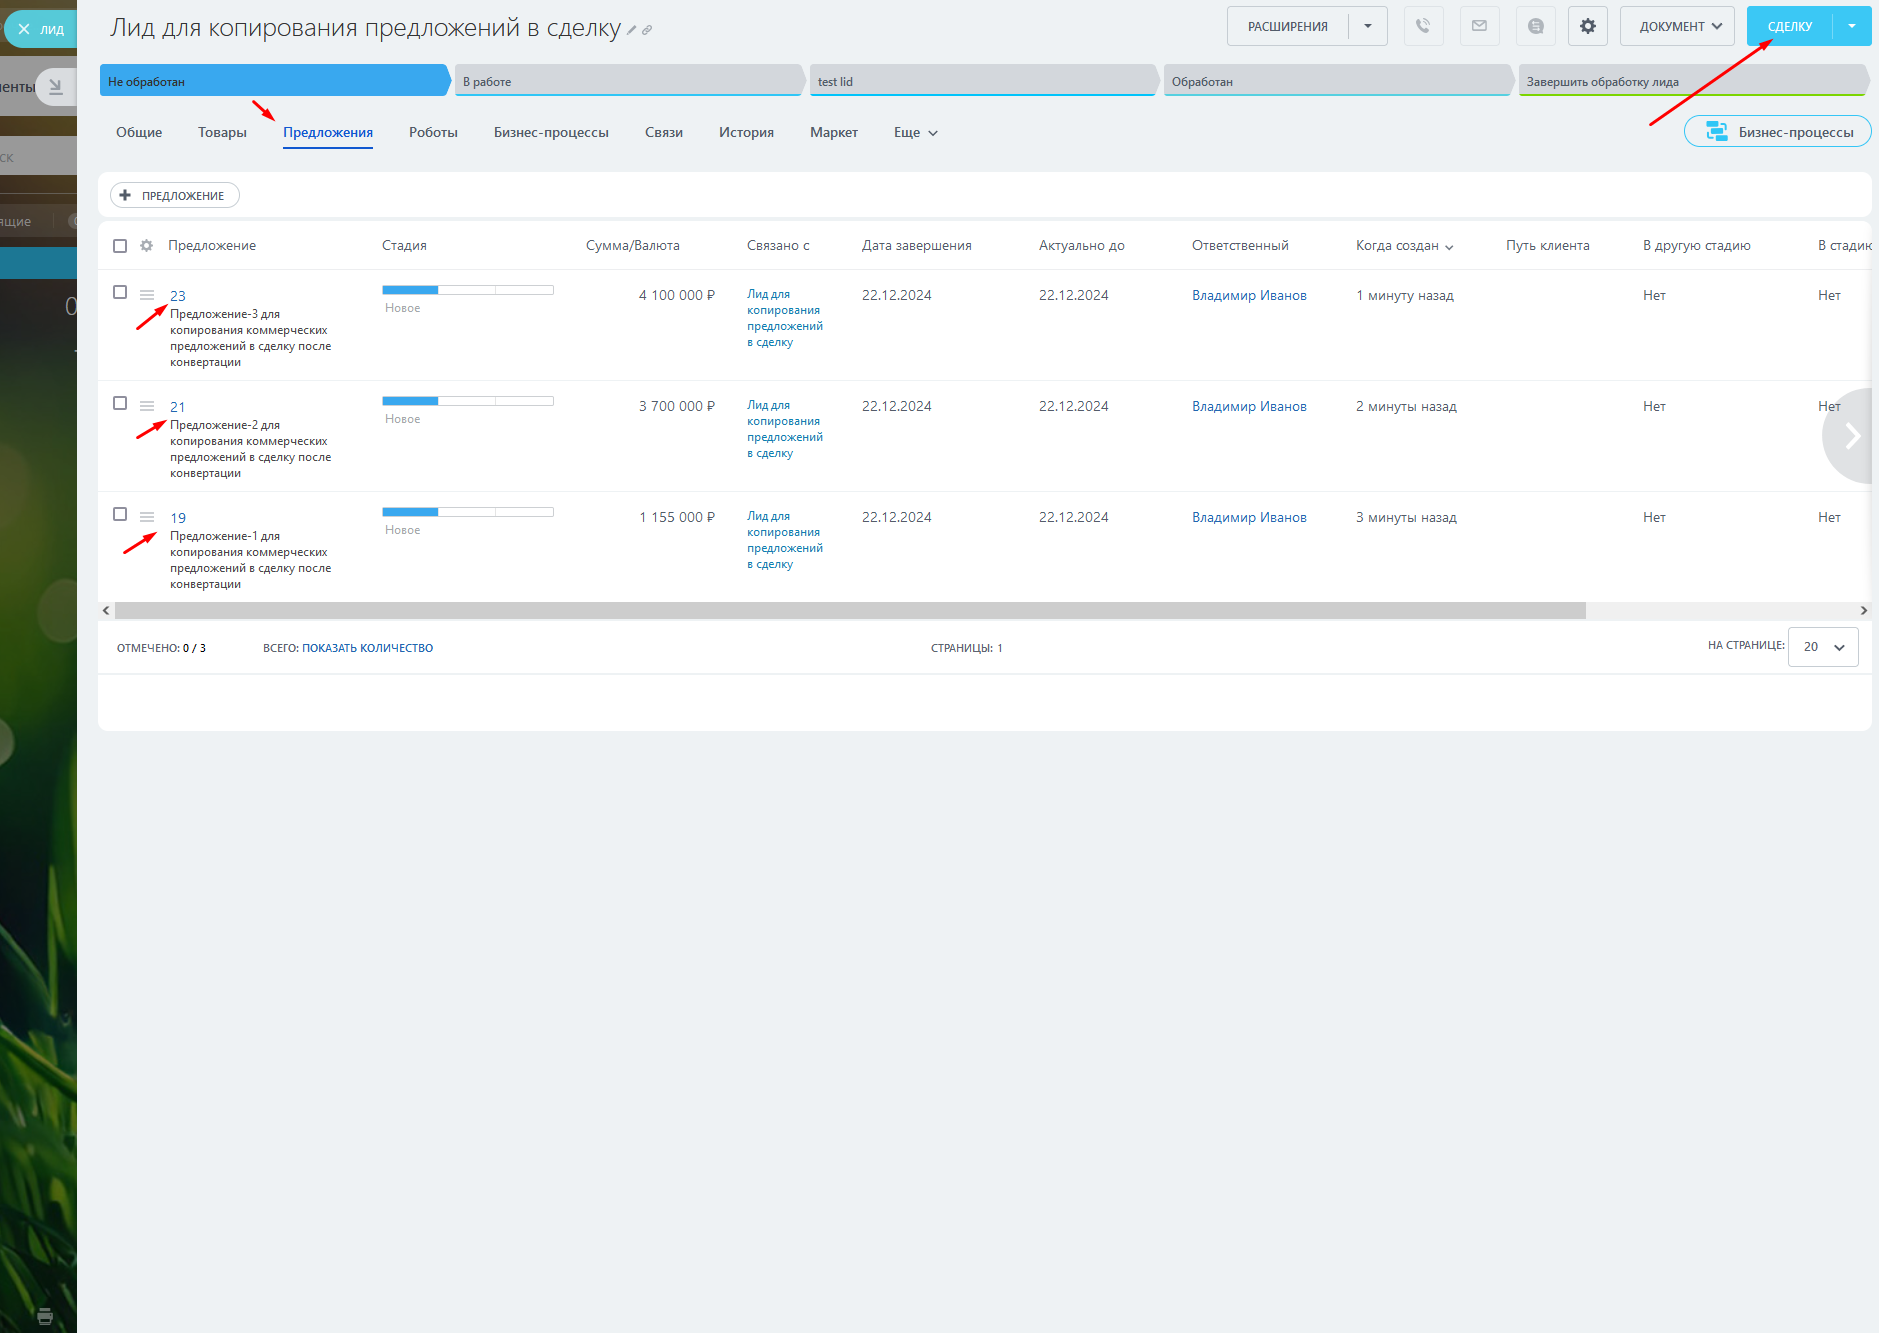Open grid settings gear in table header
1879x1333 pixels.
tap(147, 246)
